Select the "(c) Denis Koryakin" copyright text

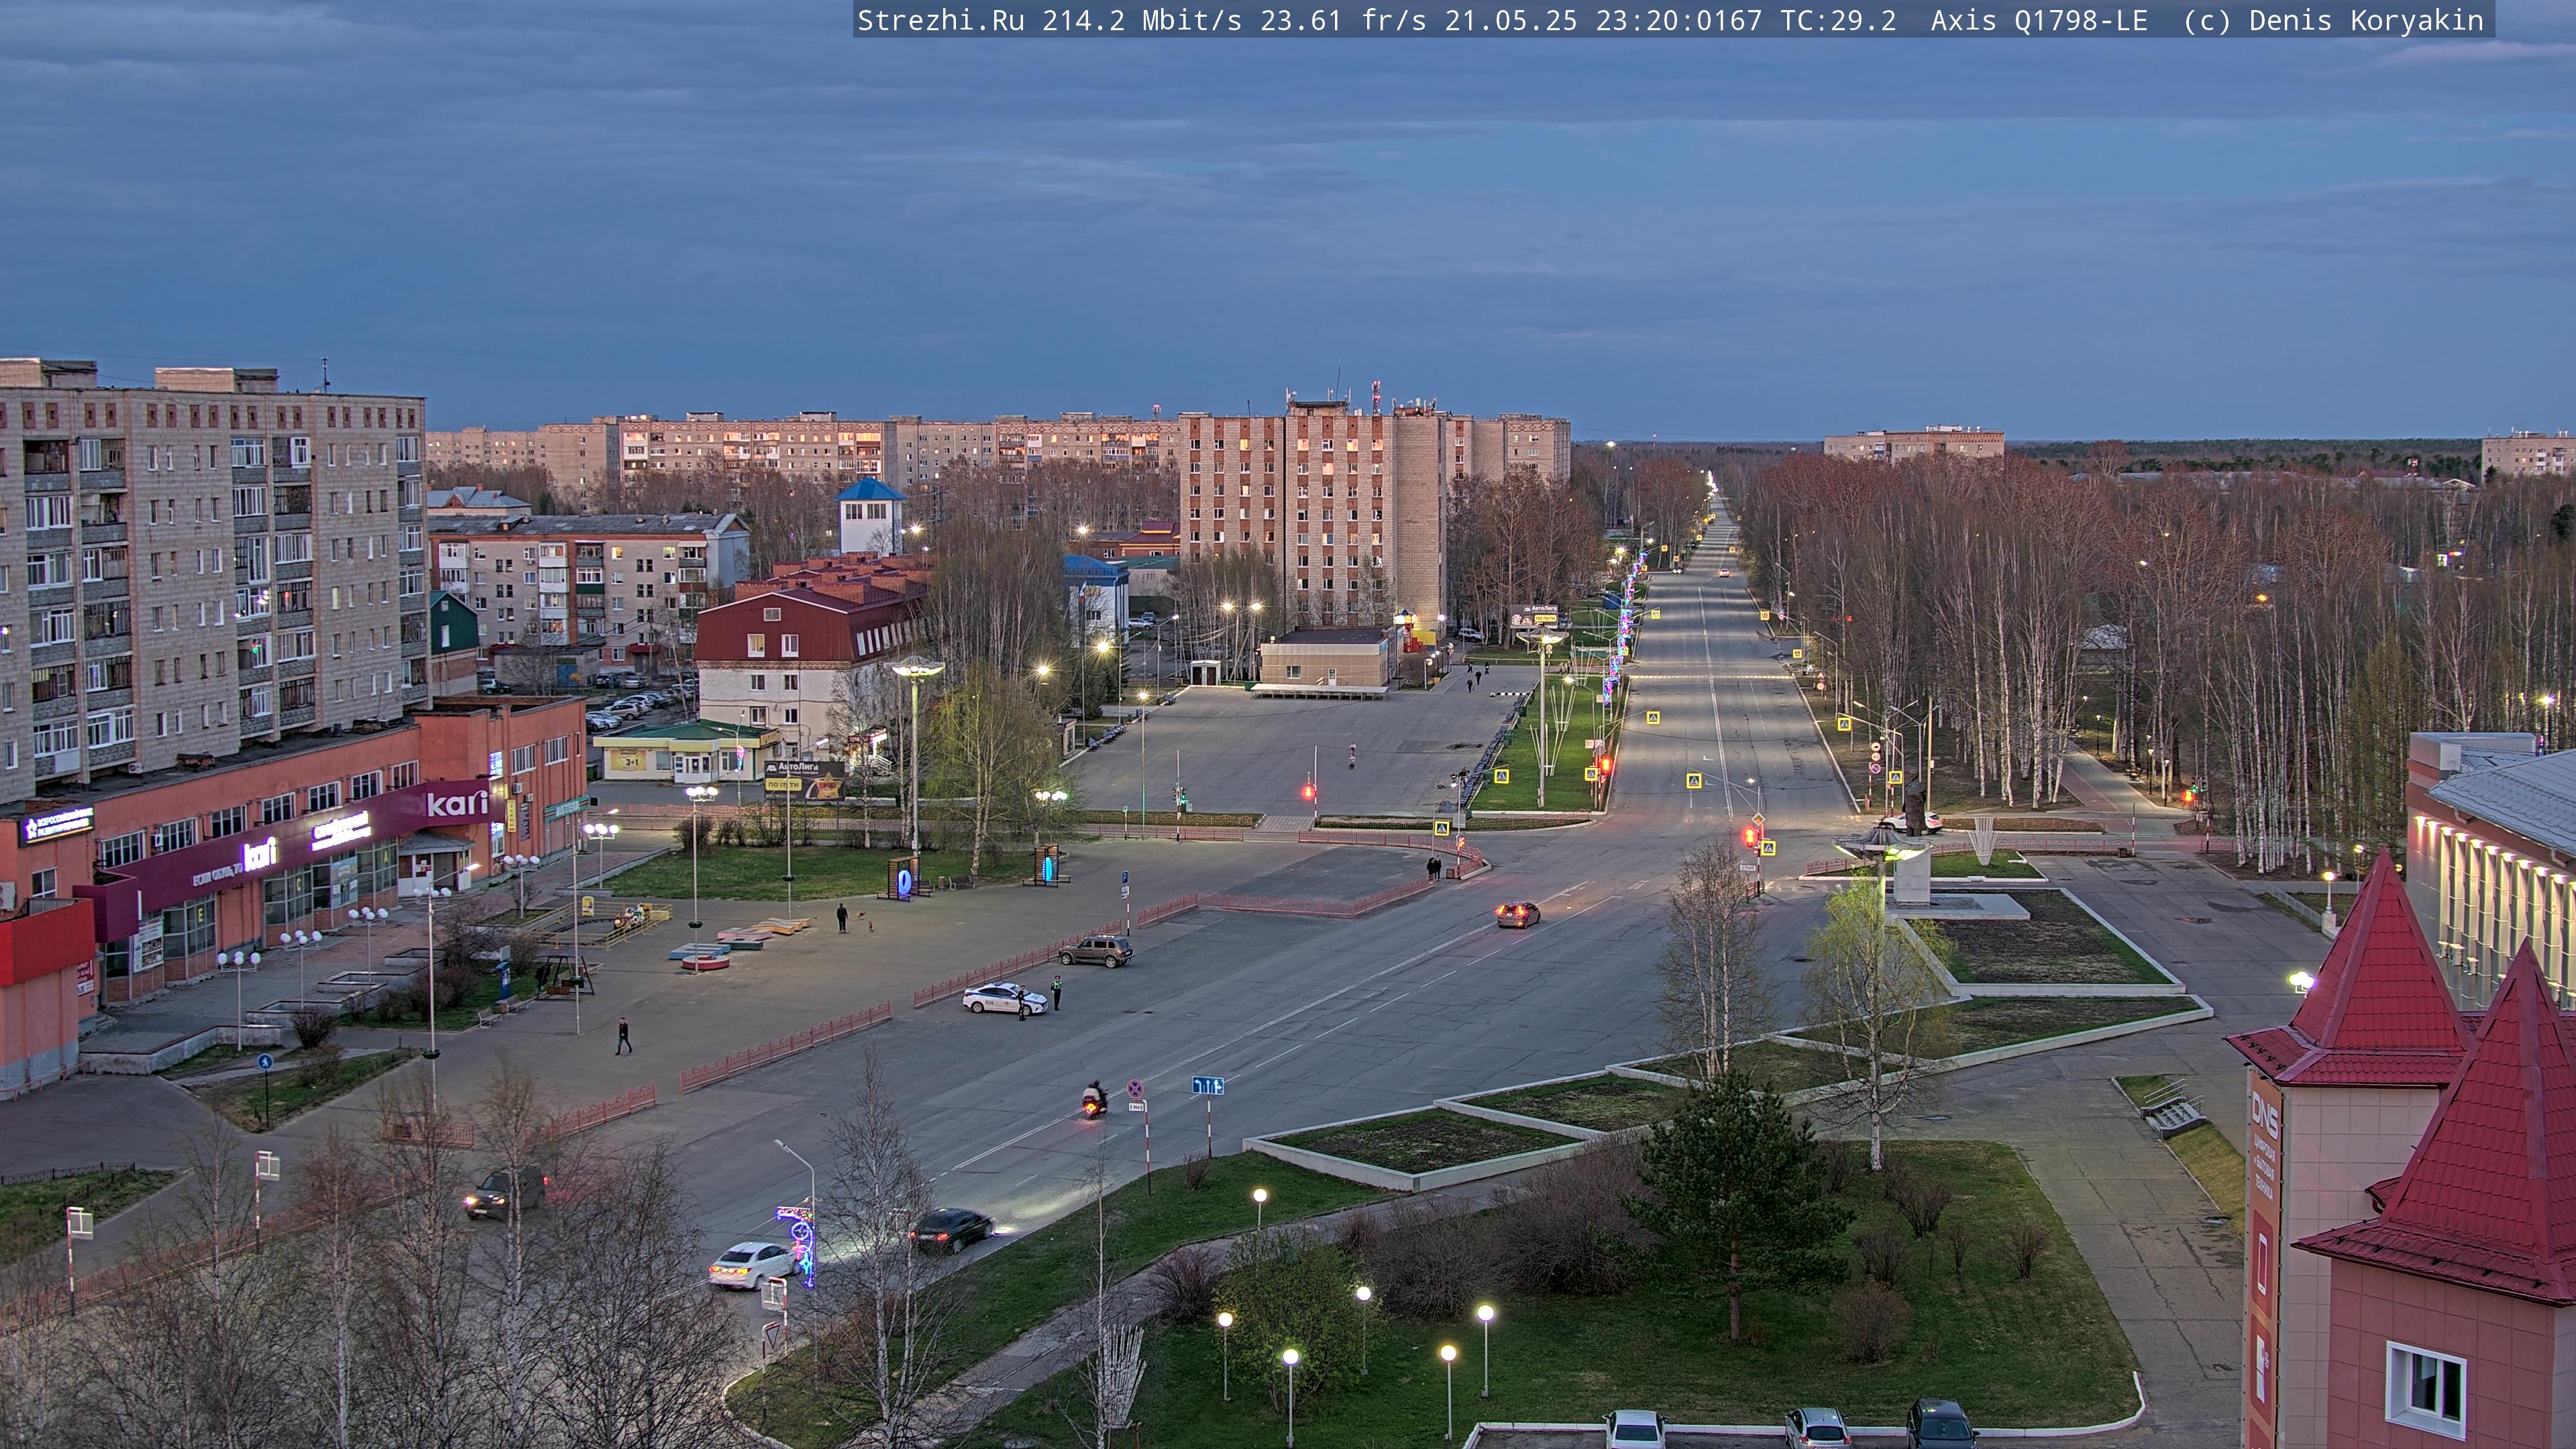2333,21
